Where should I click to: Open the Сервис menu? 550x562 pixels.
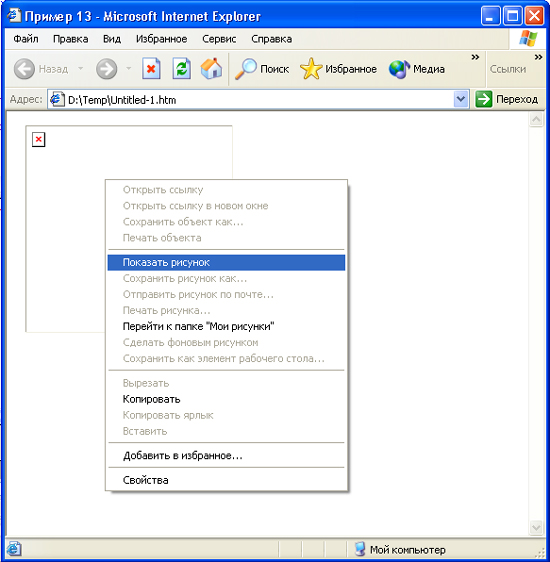[219, 39]
